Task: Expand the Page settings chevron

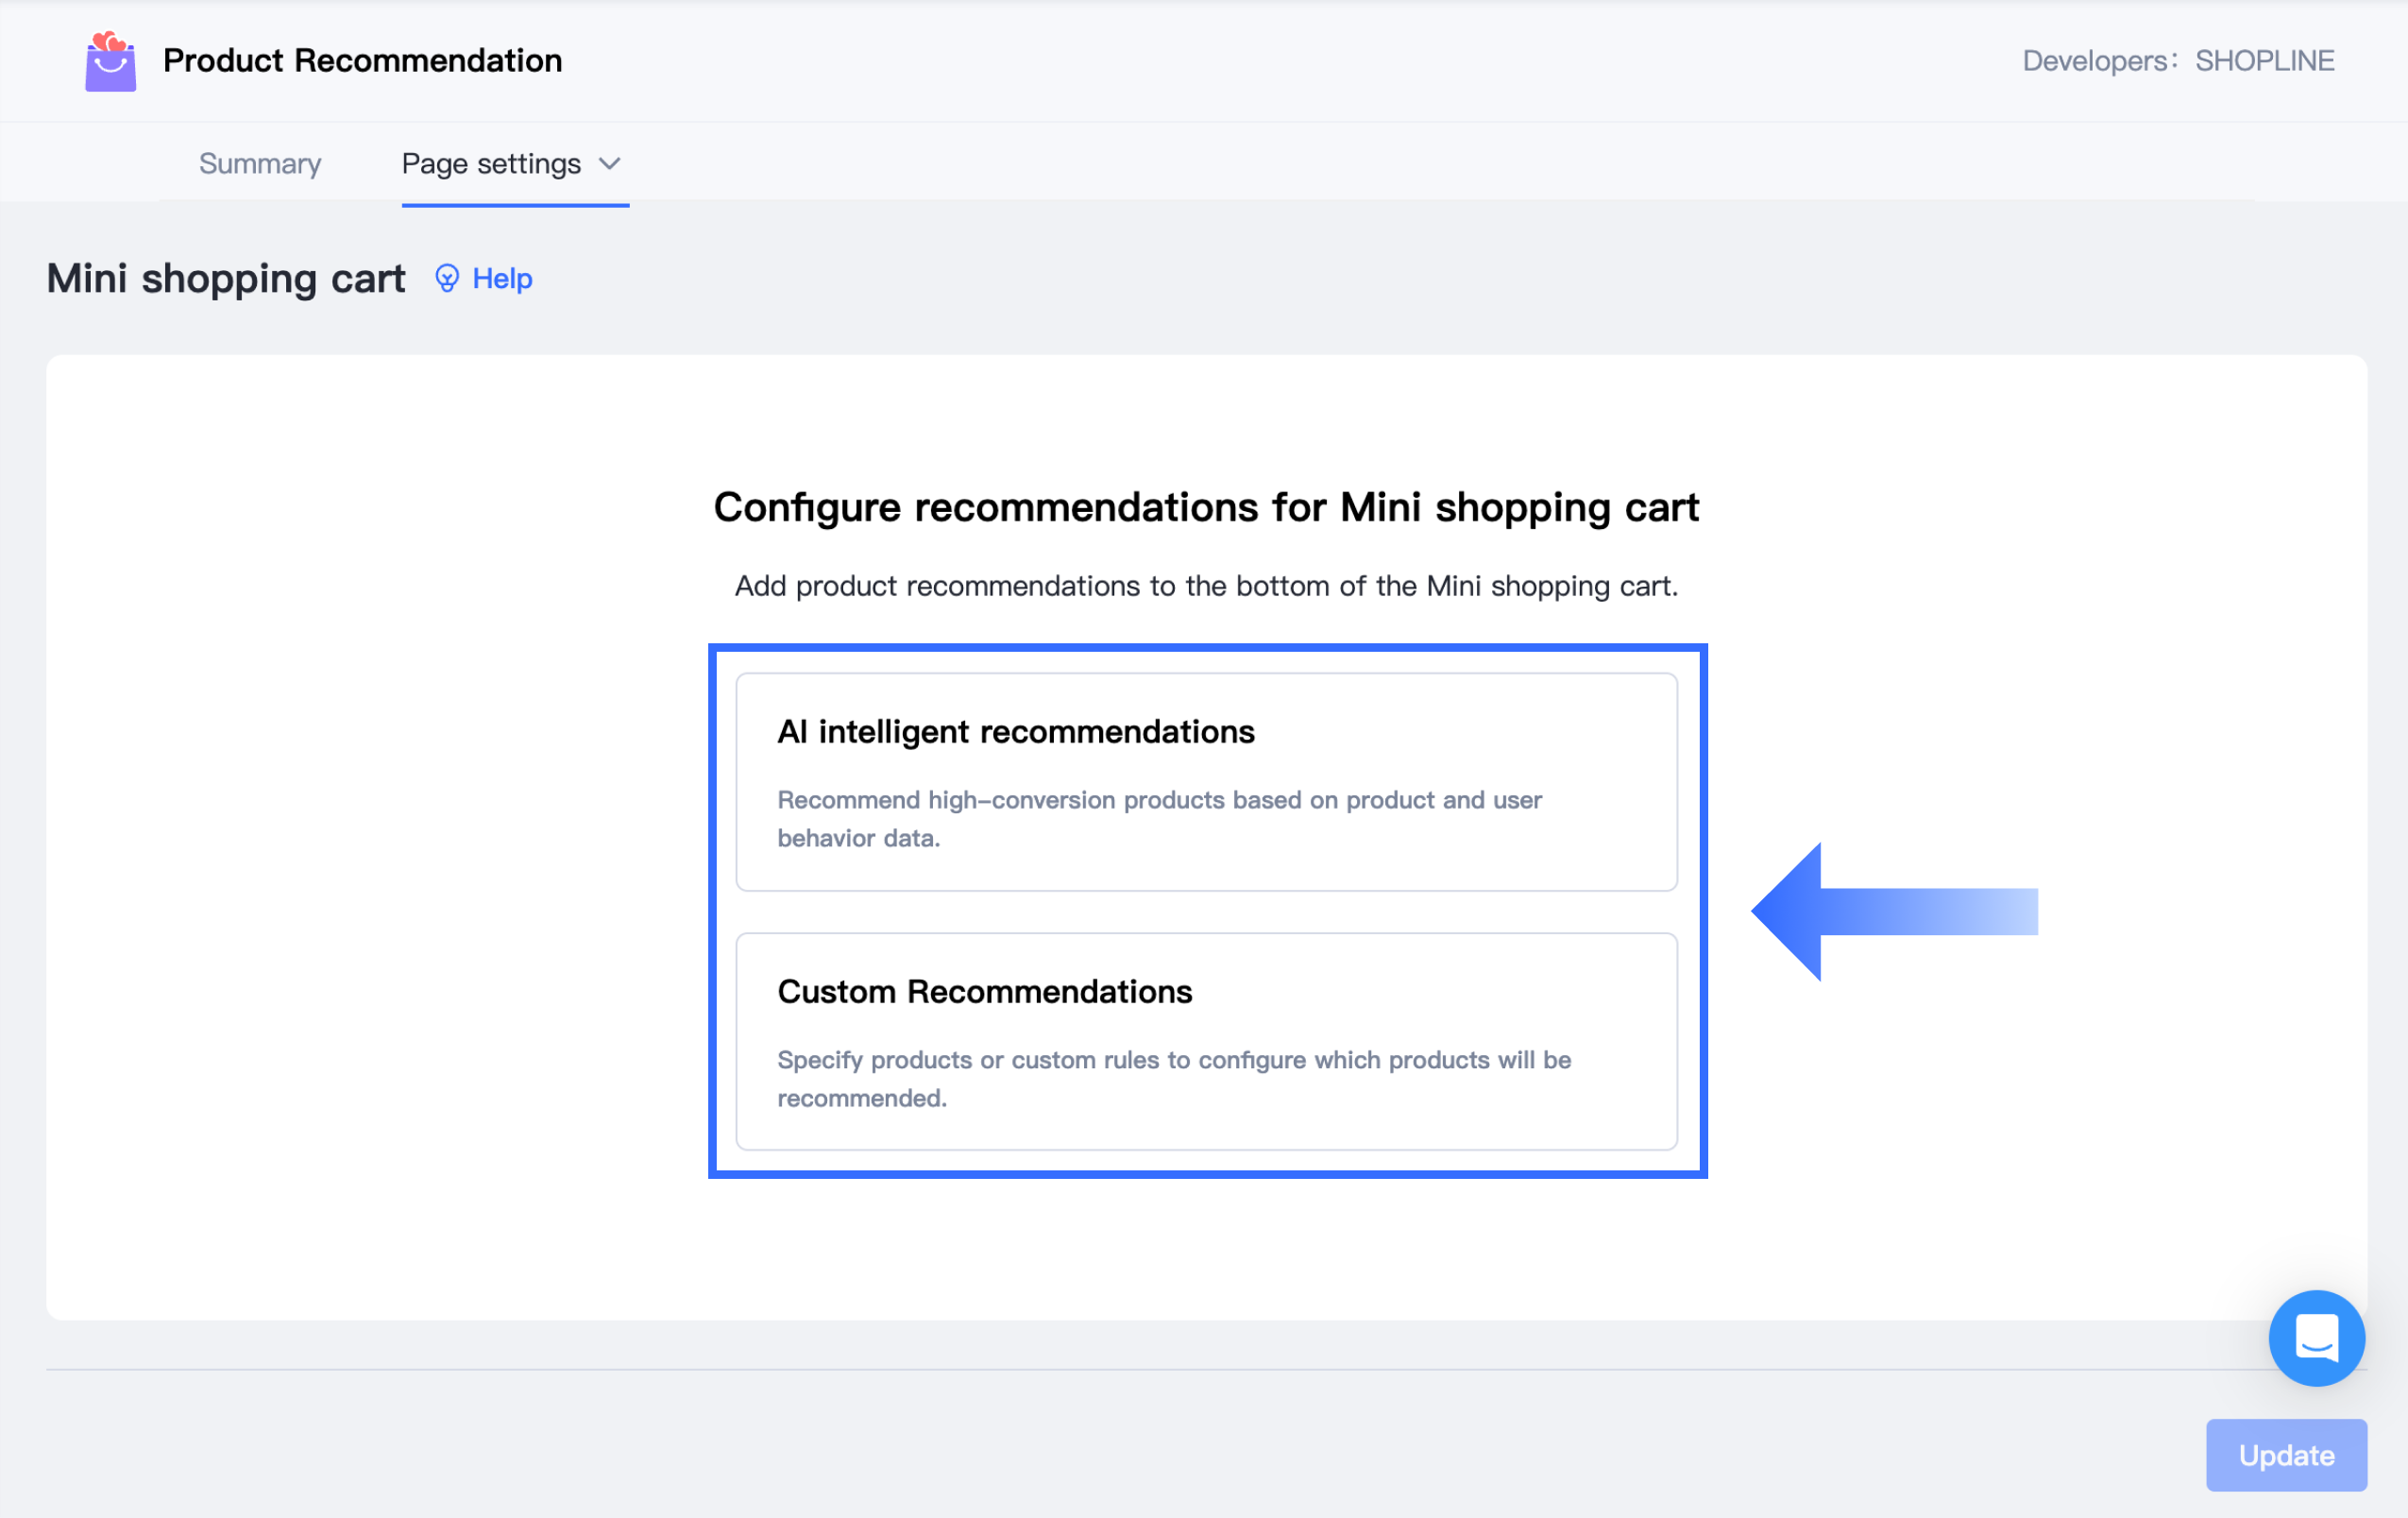Action: [610, 164]
